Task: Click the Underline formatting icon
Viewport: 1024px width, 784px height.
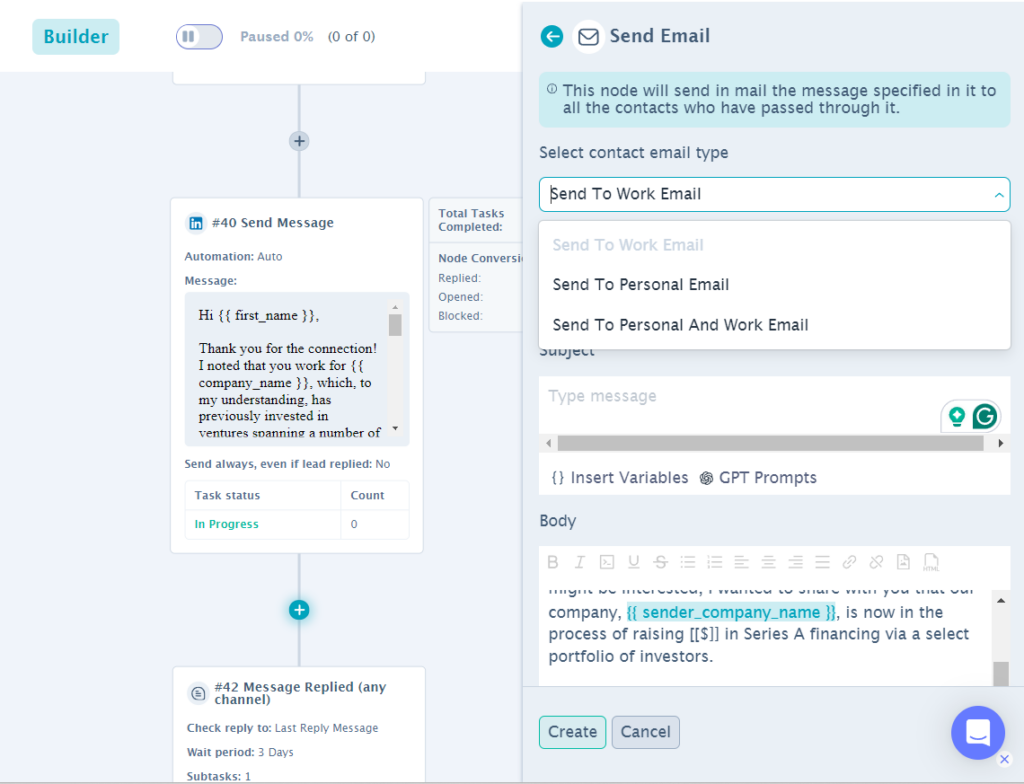Action: pyautogui.click(x=633, y=562)
